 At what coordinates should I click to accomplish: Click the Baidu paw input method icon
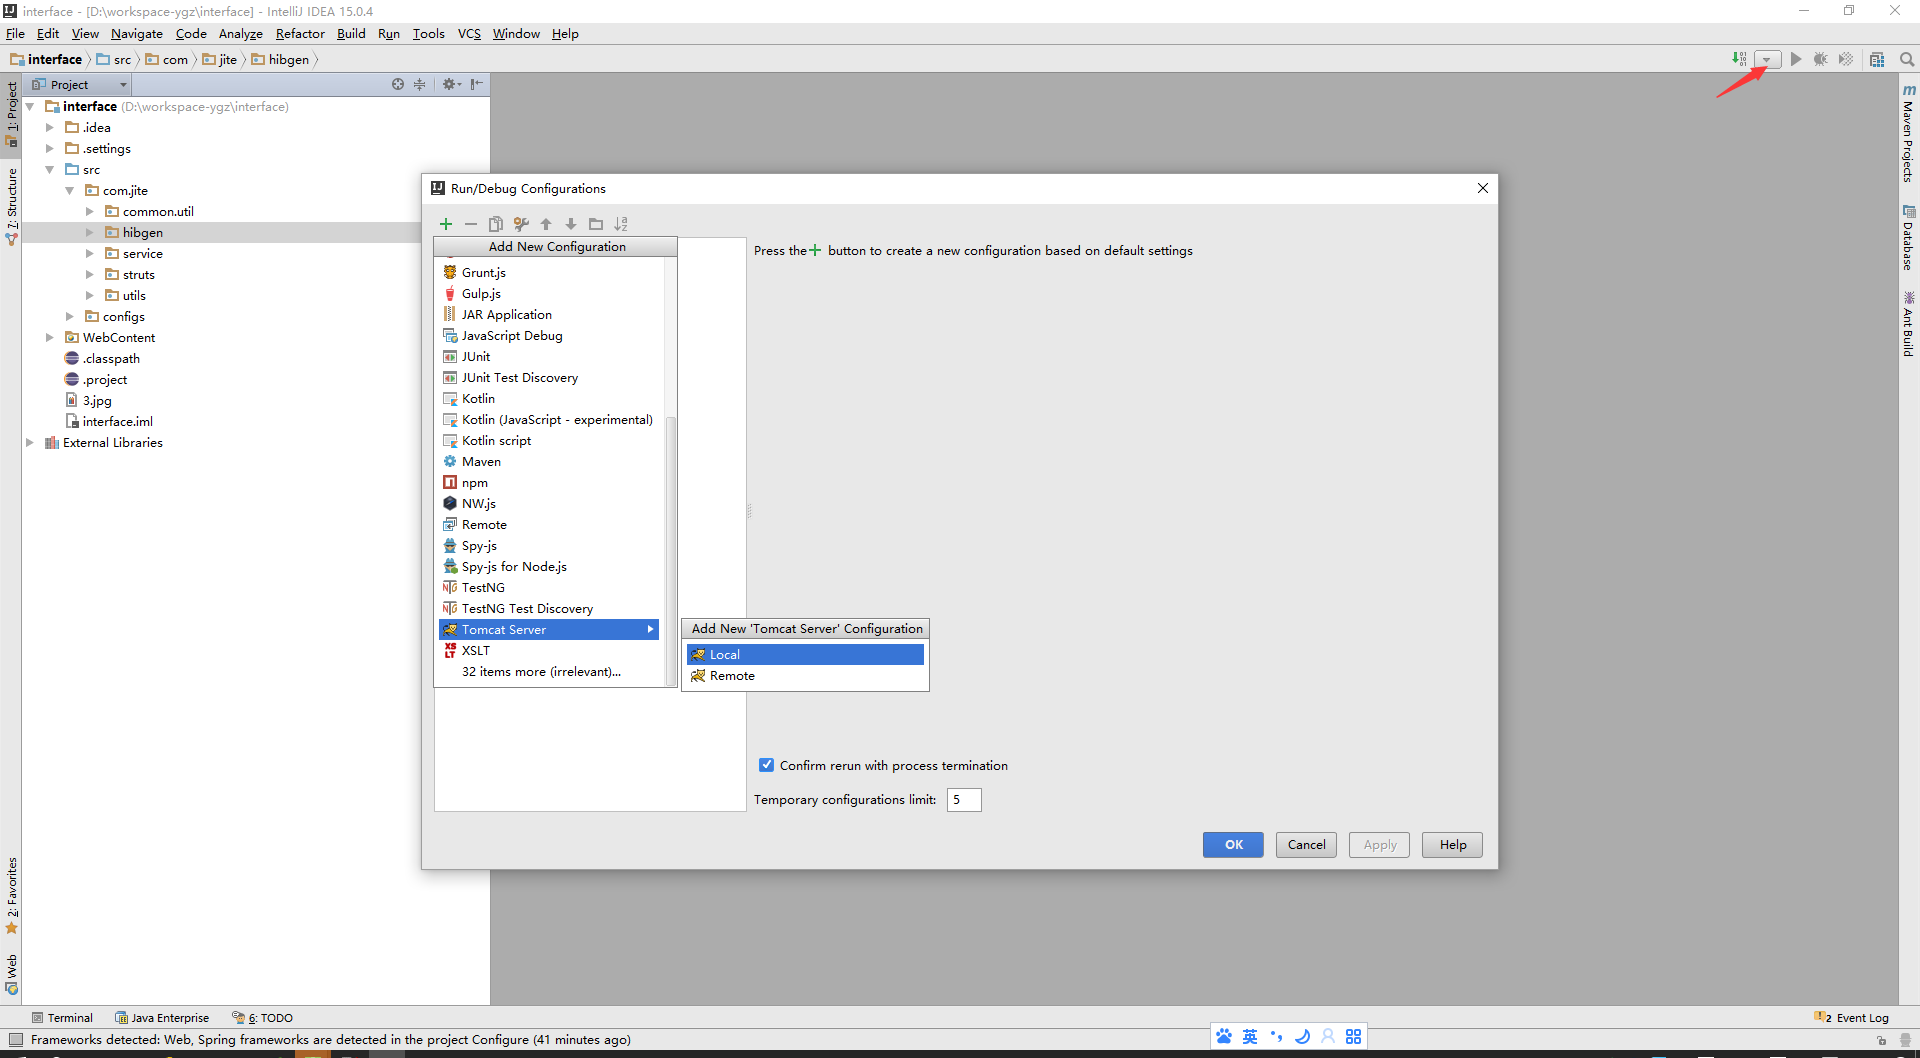(x=1224, y=1037)
